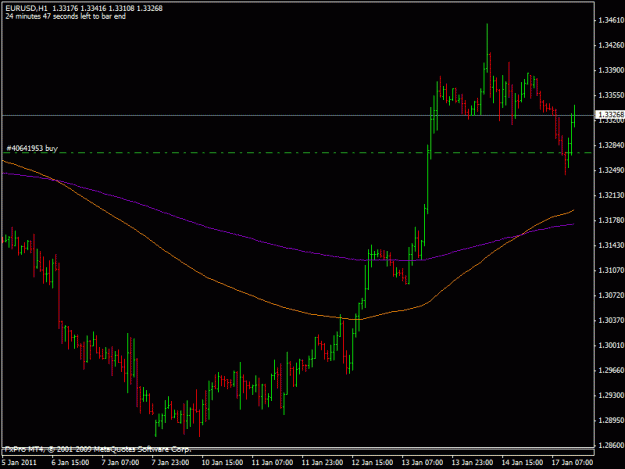Click price scale value 1.33550
625x469 pixels.
pos(611,95)
